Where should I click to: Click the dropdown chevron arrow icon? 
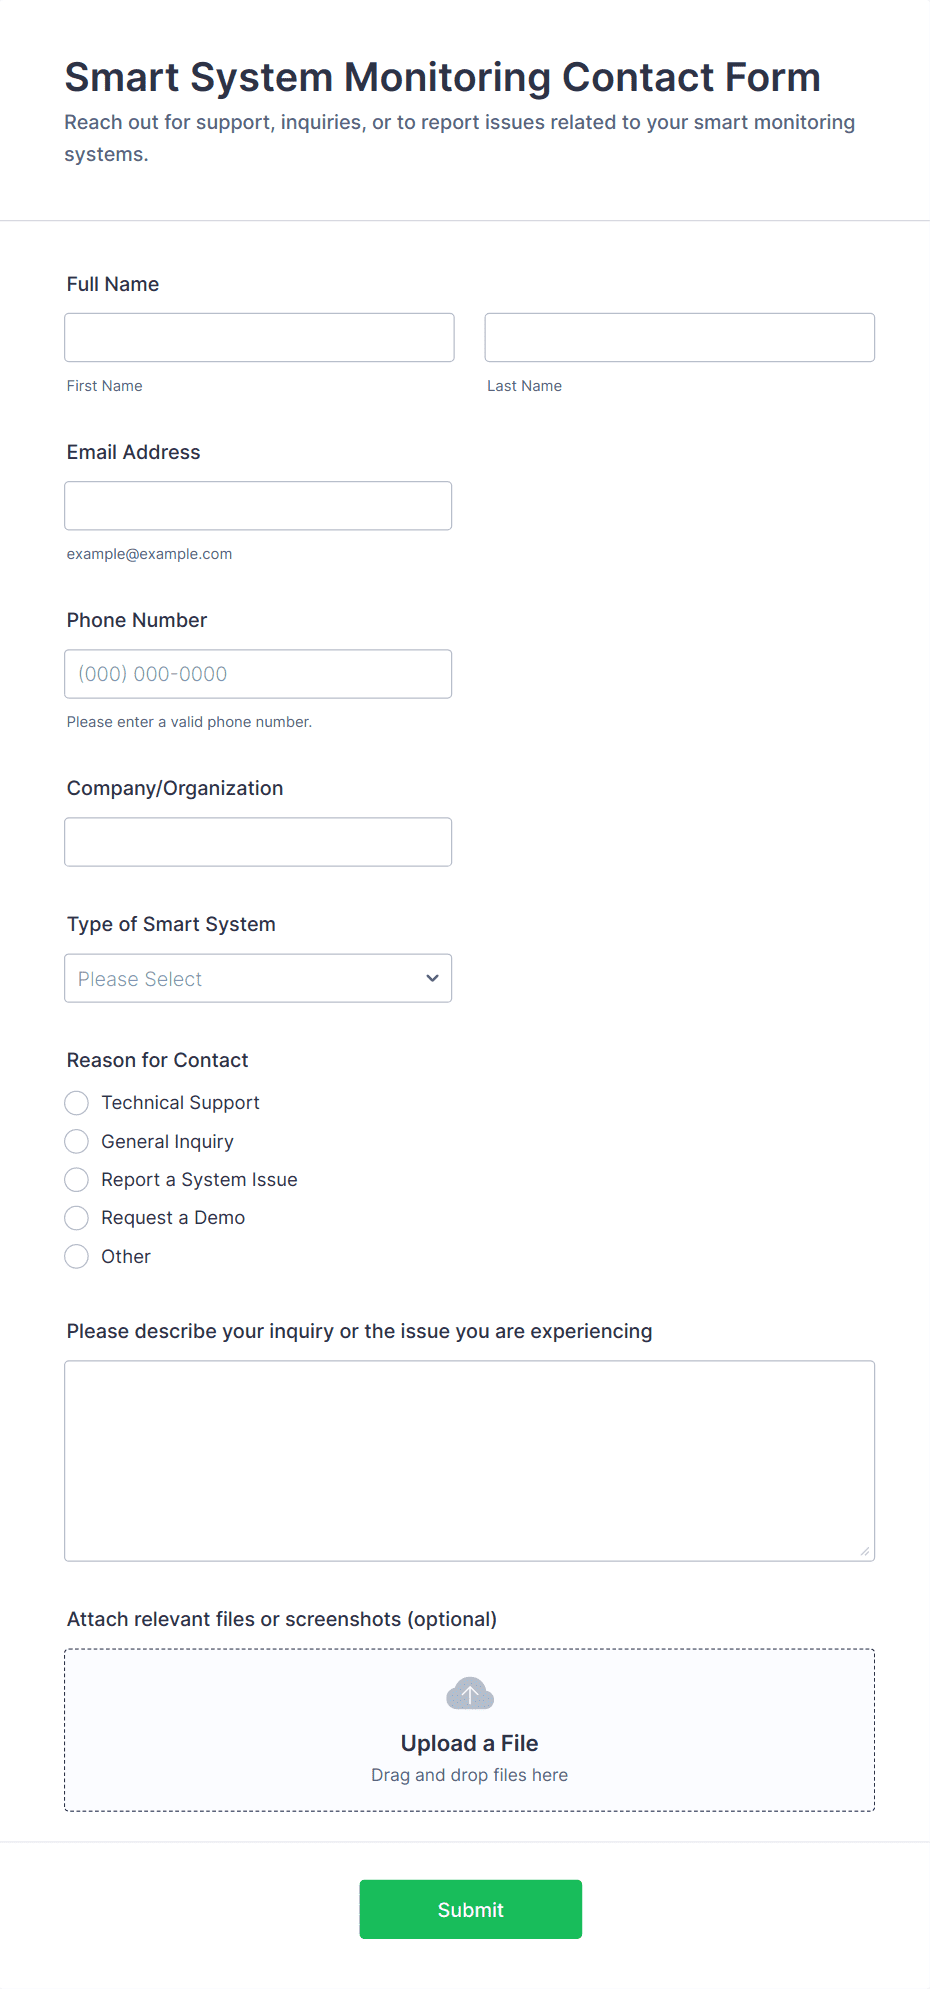pyautogui.click(x=432, y=978)
